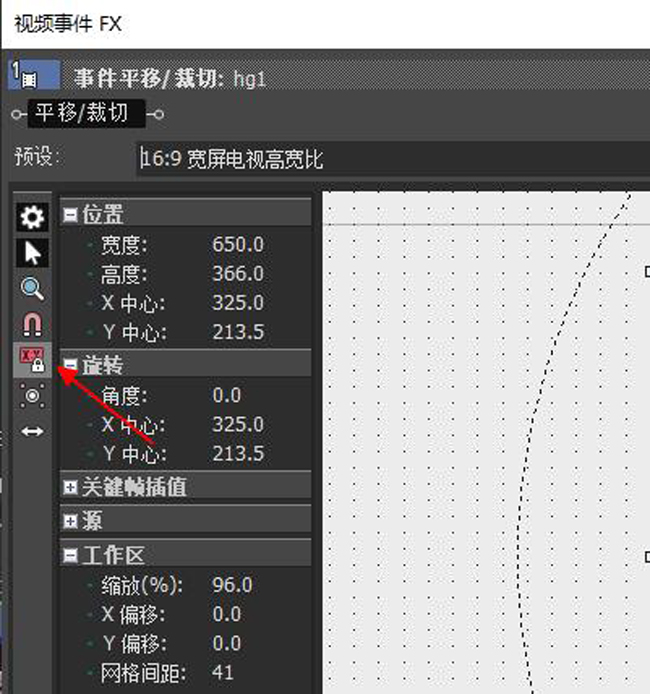This screenshot has height=694, width=650.
Task: Collapse the 工作区 section
Action: tap(70, 555)
